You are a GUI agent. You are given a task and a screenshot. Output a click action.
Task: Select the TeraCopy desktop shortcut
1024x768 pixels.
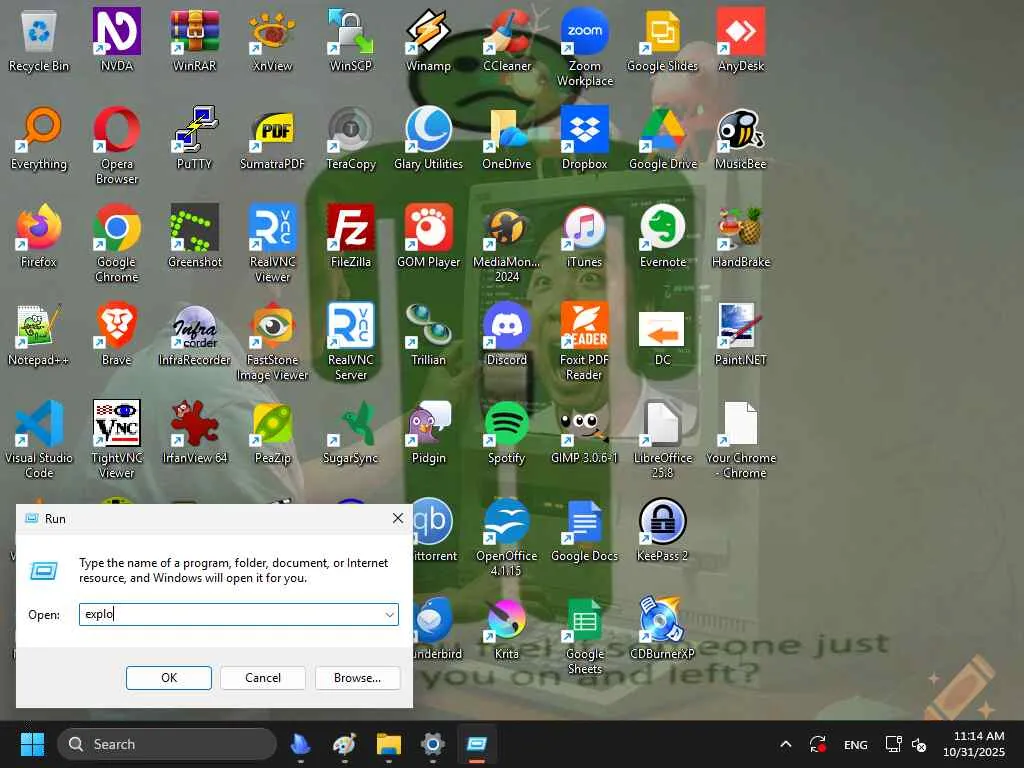click(x=351, y=138)
